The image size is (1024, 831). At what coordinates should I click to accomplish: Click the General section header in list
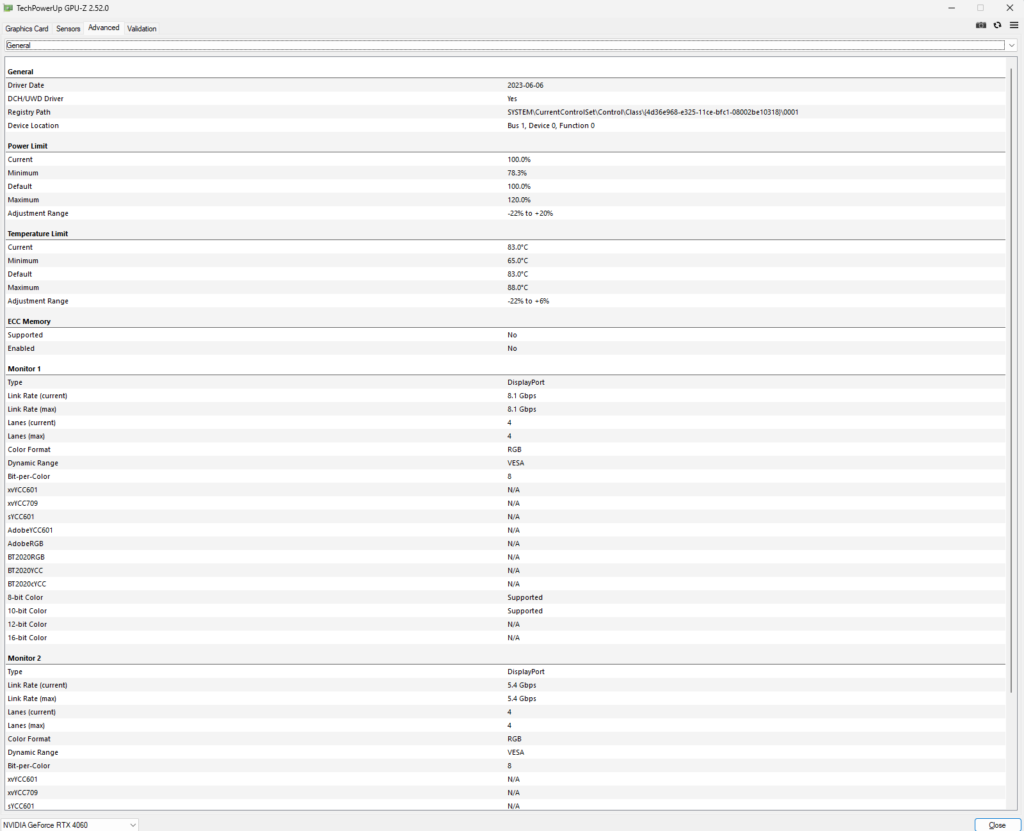(20, 72)
